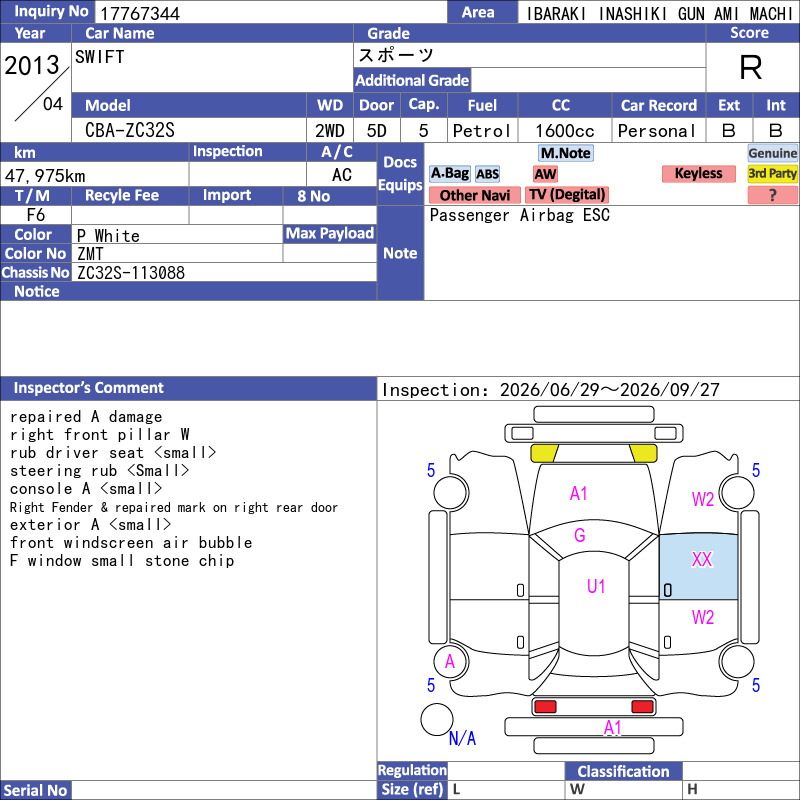The width and height of the screenshot is (800, 800).
Task: Click the N/A spare tire circle
Action: point(437,719)
